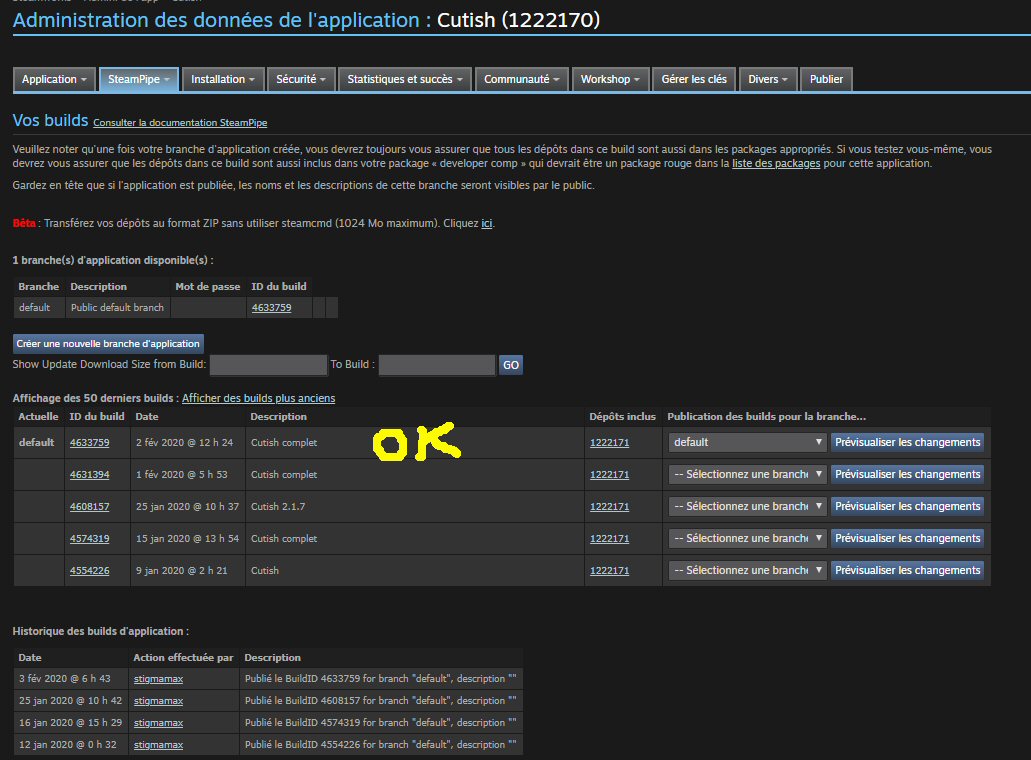This screenshot has height=760, width=1031.
Task: Click Prévisualiser les changements for build 4633759
Action: (907, 442)
